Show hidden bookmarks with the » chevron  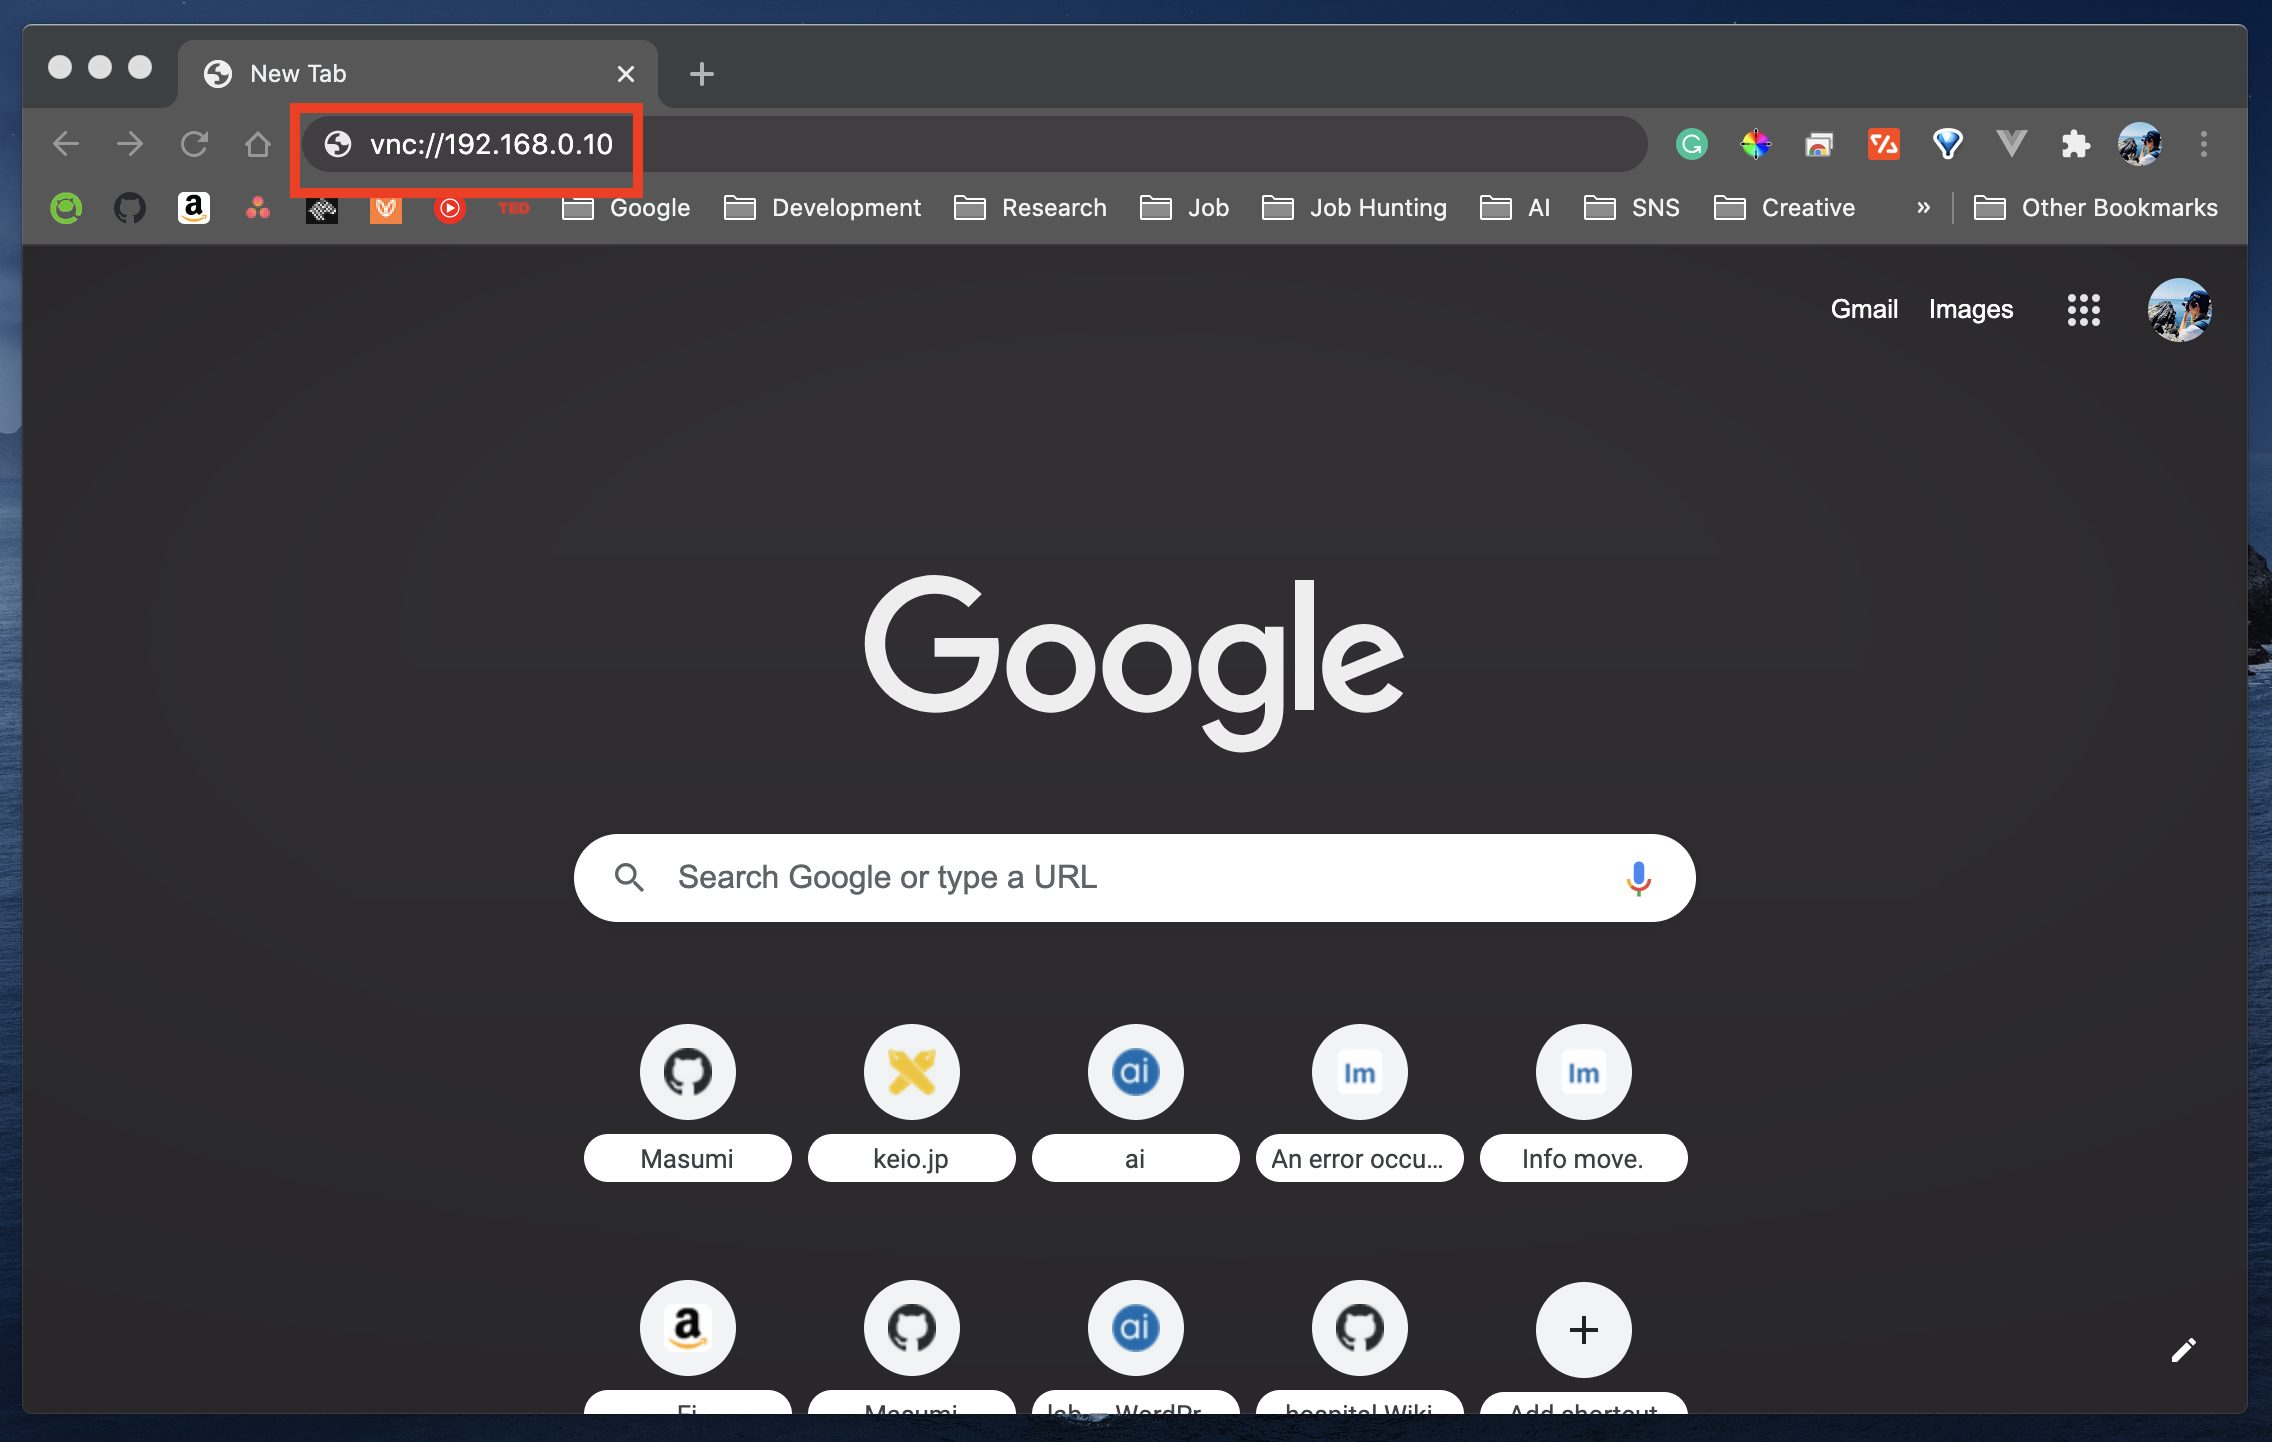coord(1923,208)
